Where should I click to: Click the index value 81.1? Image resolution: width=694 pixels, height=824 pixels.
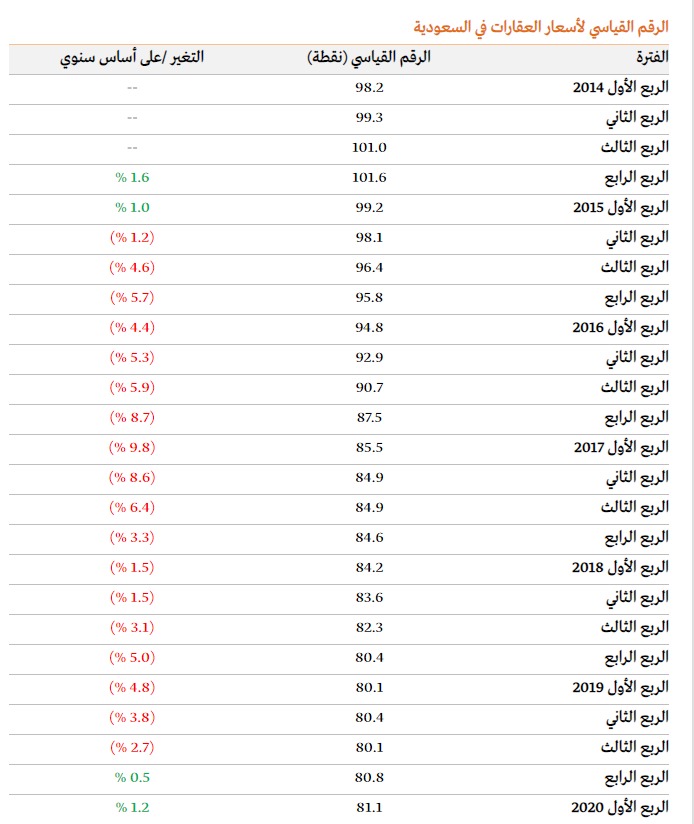pyautogui.click(x=369, y=807)
